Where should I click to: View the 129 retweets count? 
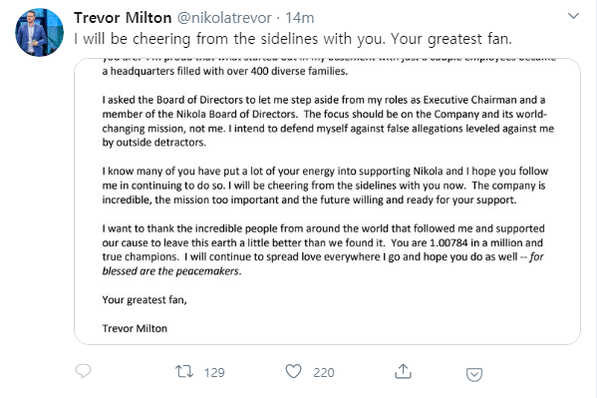tap(214, 372)
